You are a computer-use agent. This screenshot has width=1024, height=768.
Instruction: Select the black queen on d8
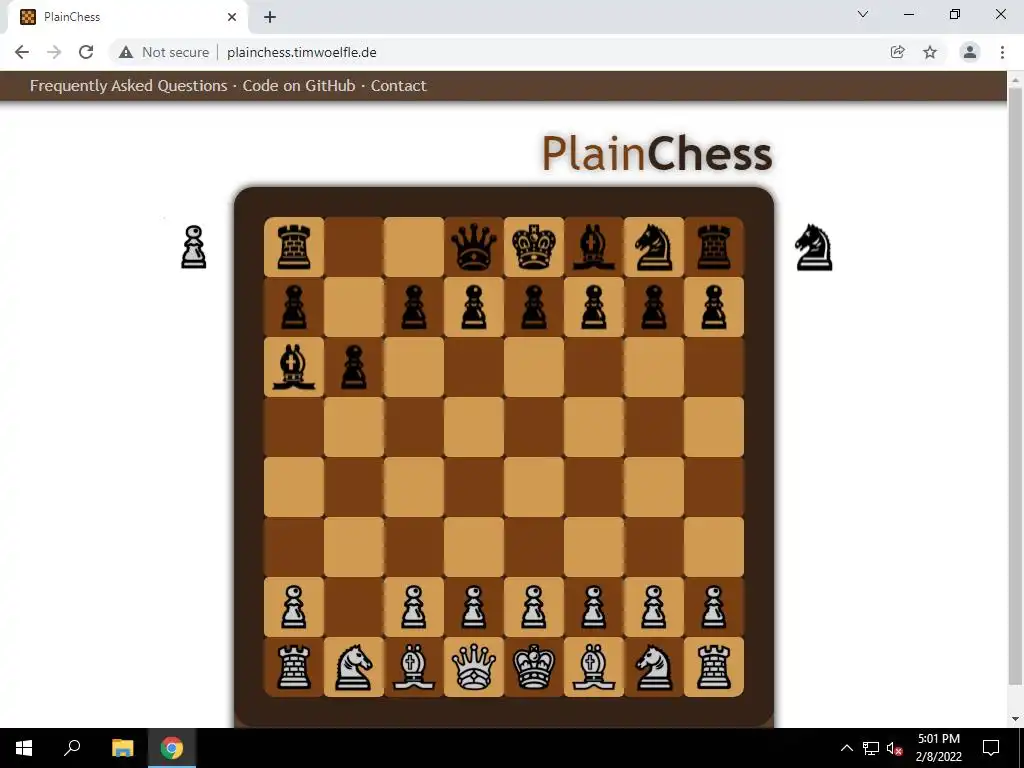tap(473, 247)
